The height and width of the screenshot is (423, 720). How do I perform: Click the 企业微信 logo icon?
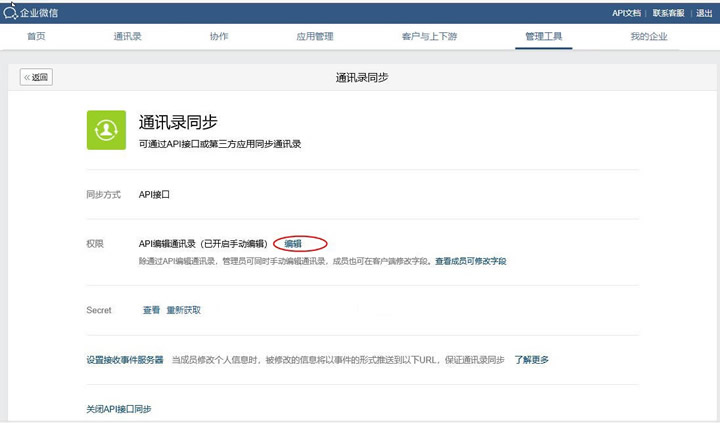(x=11, y=13)
